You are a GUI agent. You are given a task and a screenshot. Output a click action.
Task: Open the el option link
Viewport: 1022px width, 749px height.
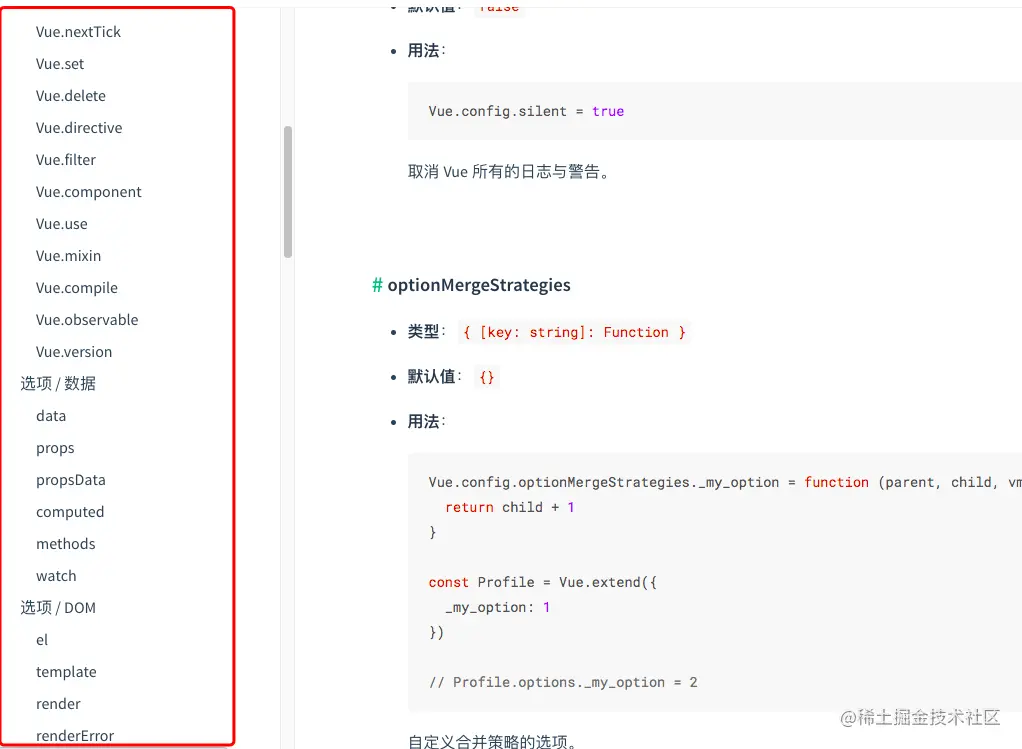[x=42, y=639]
